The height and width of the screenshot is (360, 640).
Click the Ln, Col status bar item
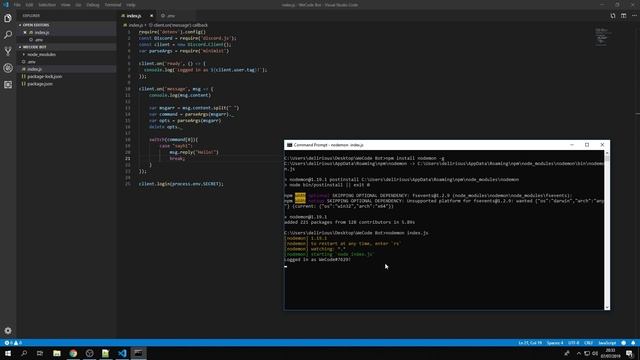pos(530,343)
